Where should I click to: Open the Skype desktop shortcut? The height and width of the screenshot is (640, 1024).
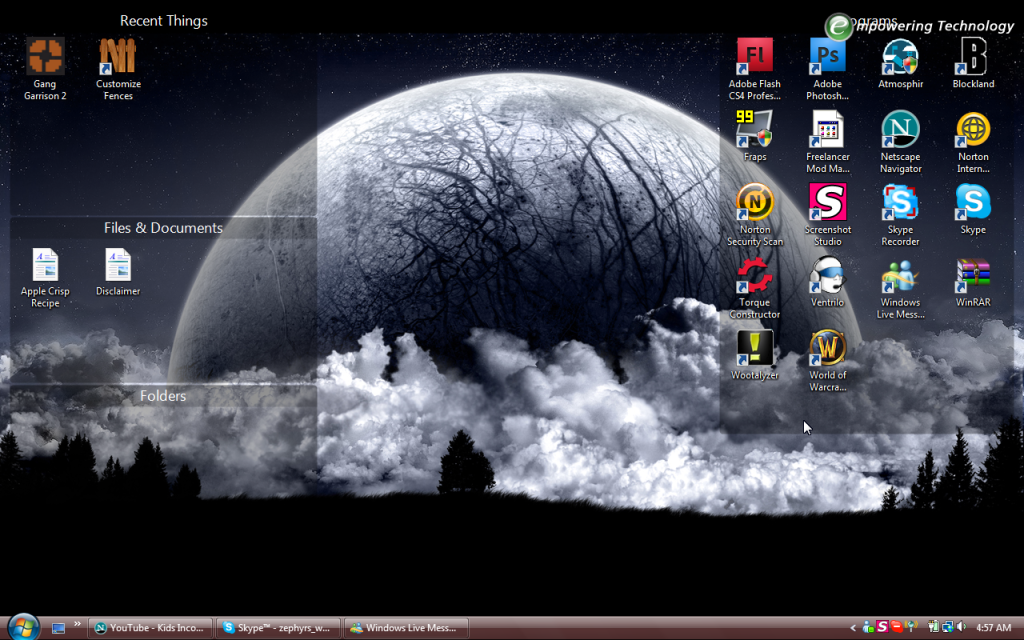point(973,209)
